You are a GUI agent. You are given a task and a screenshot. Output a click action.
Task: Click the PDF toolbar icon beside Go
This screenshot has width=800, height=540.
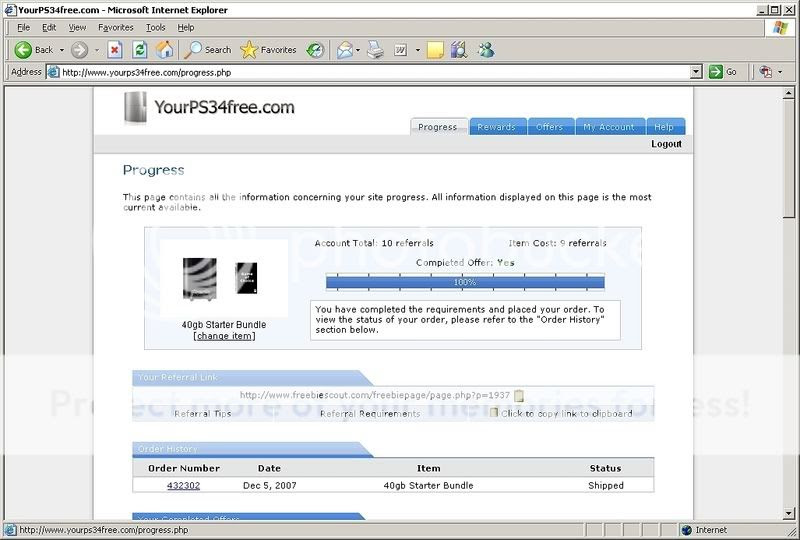click(765, 72)
